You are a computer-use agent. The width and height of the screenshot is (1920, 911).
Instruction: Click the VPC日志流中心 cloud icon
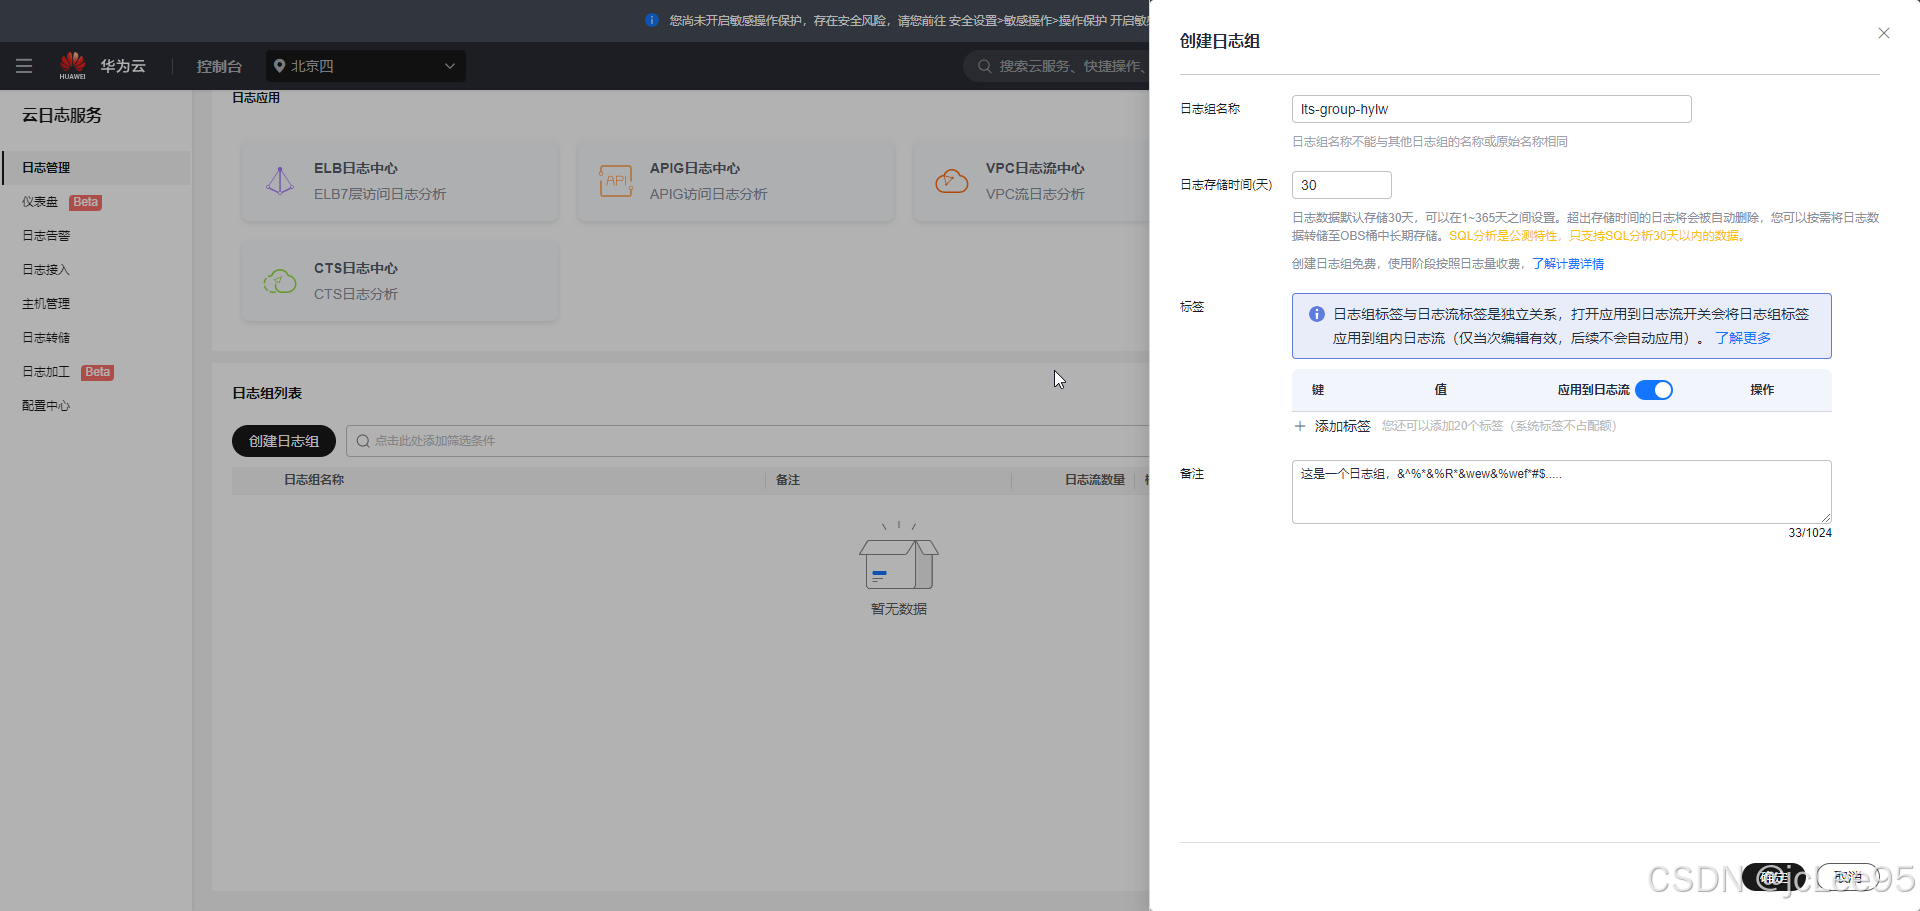[x=952, y=181]
